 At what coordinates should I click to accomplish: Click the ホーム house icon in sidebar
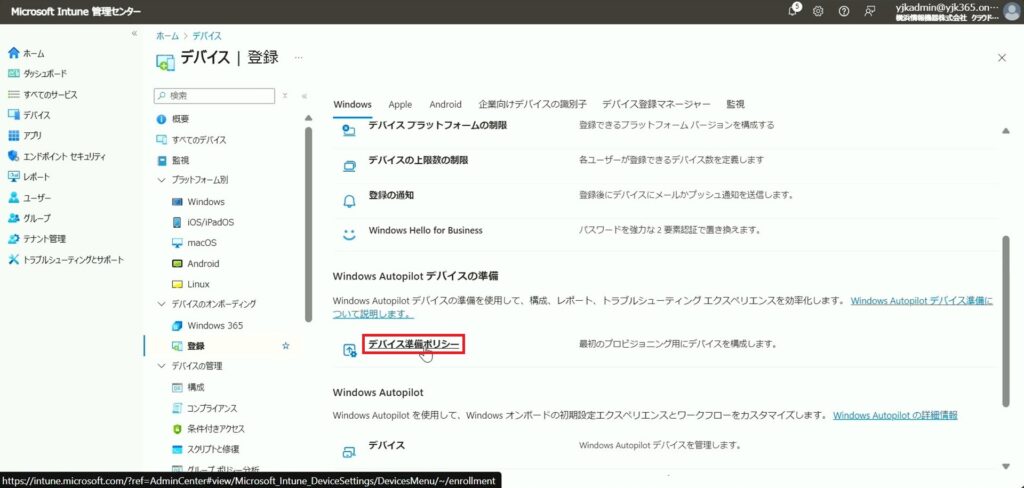14,53
